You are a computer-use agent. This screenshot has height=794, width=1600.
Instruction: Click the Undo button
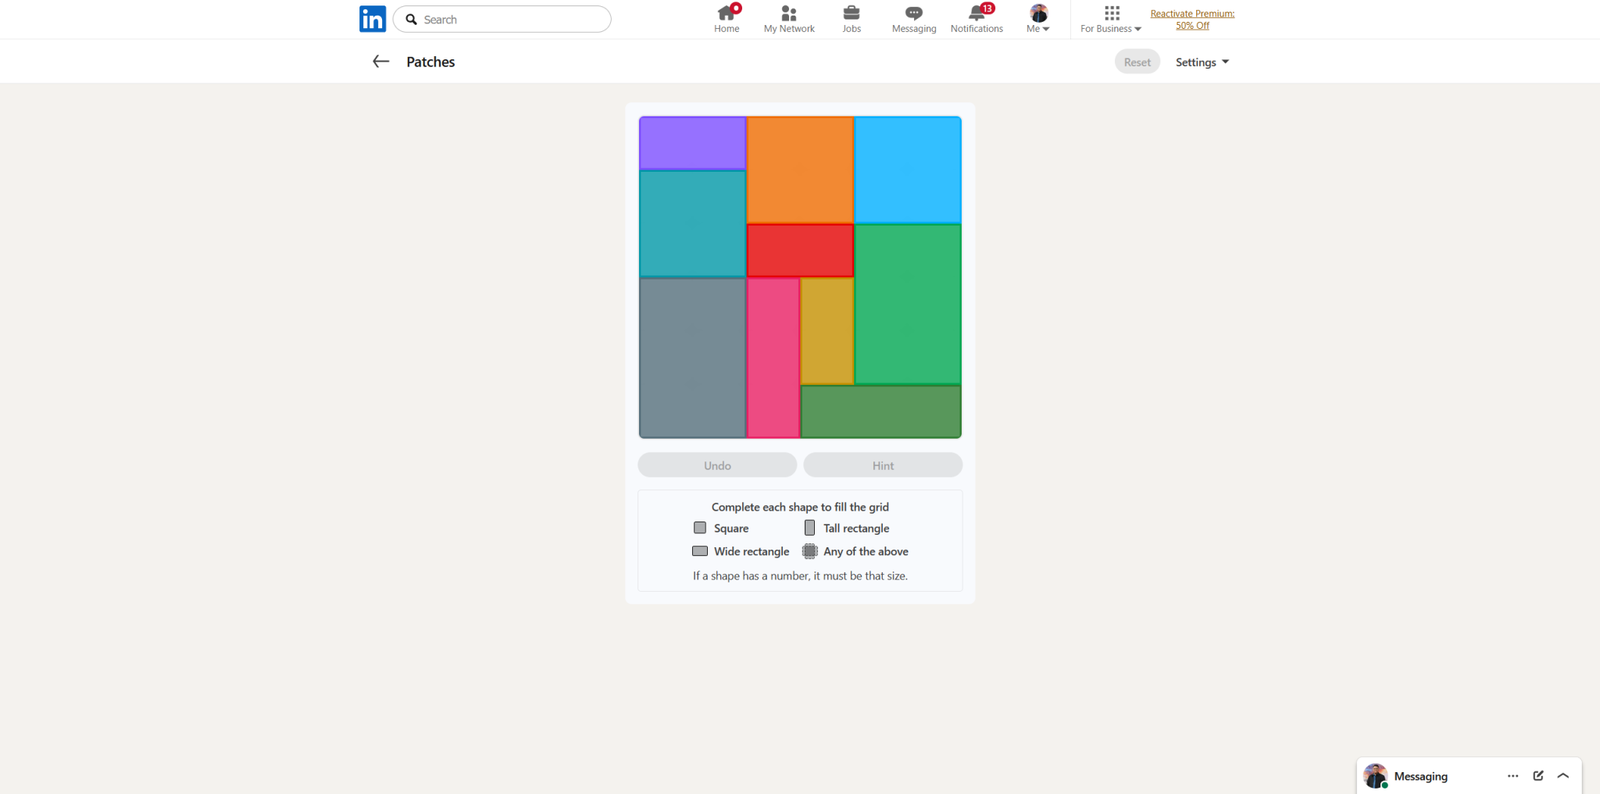717,465
